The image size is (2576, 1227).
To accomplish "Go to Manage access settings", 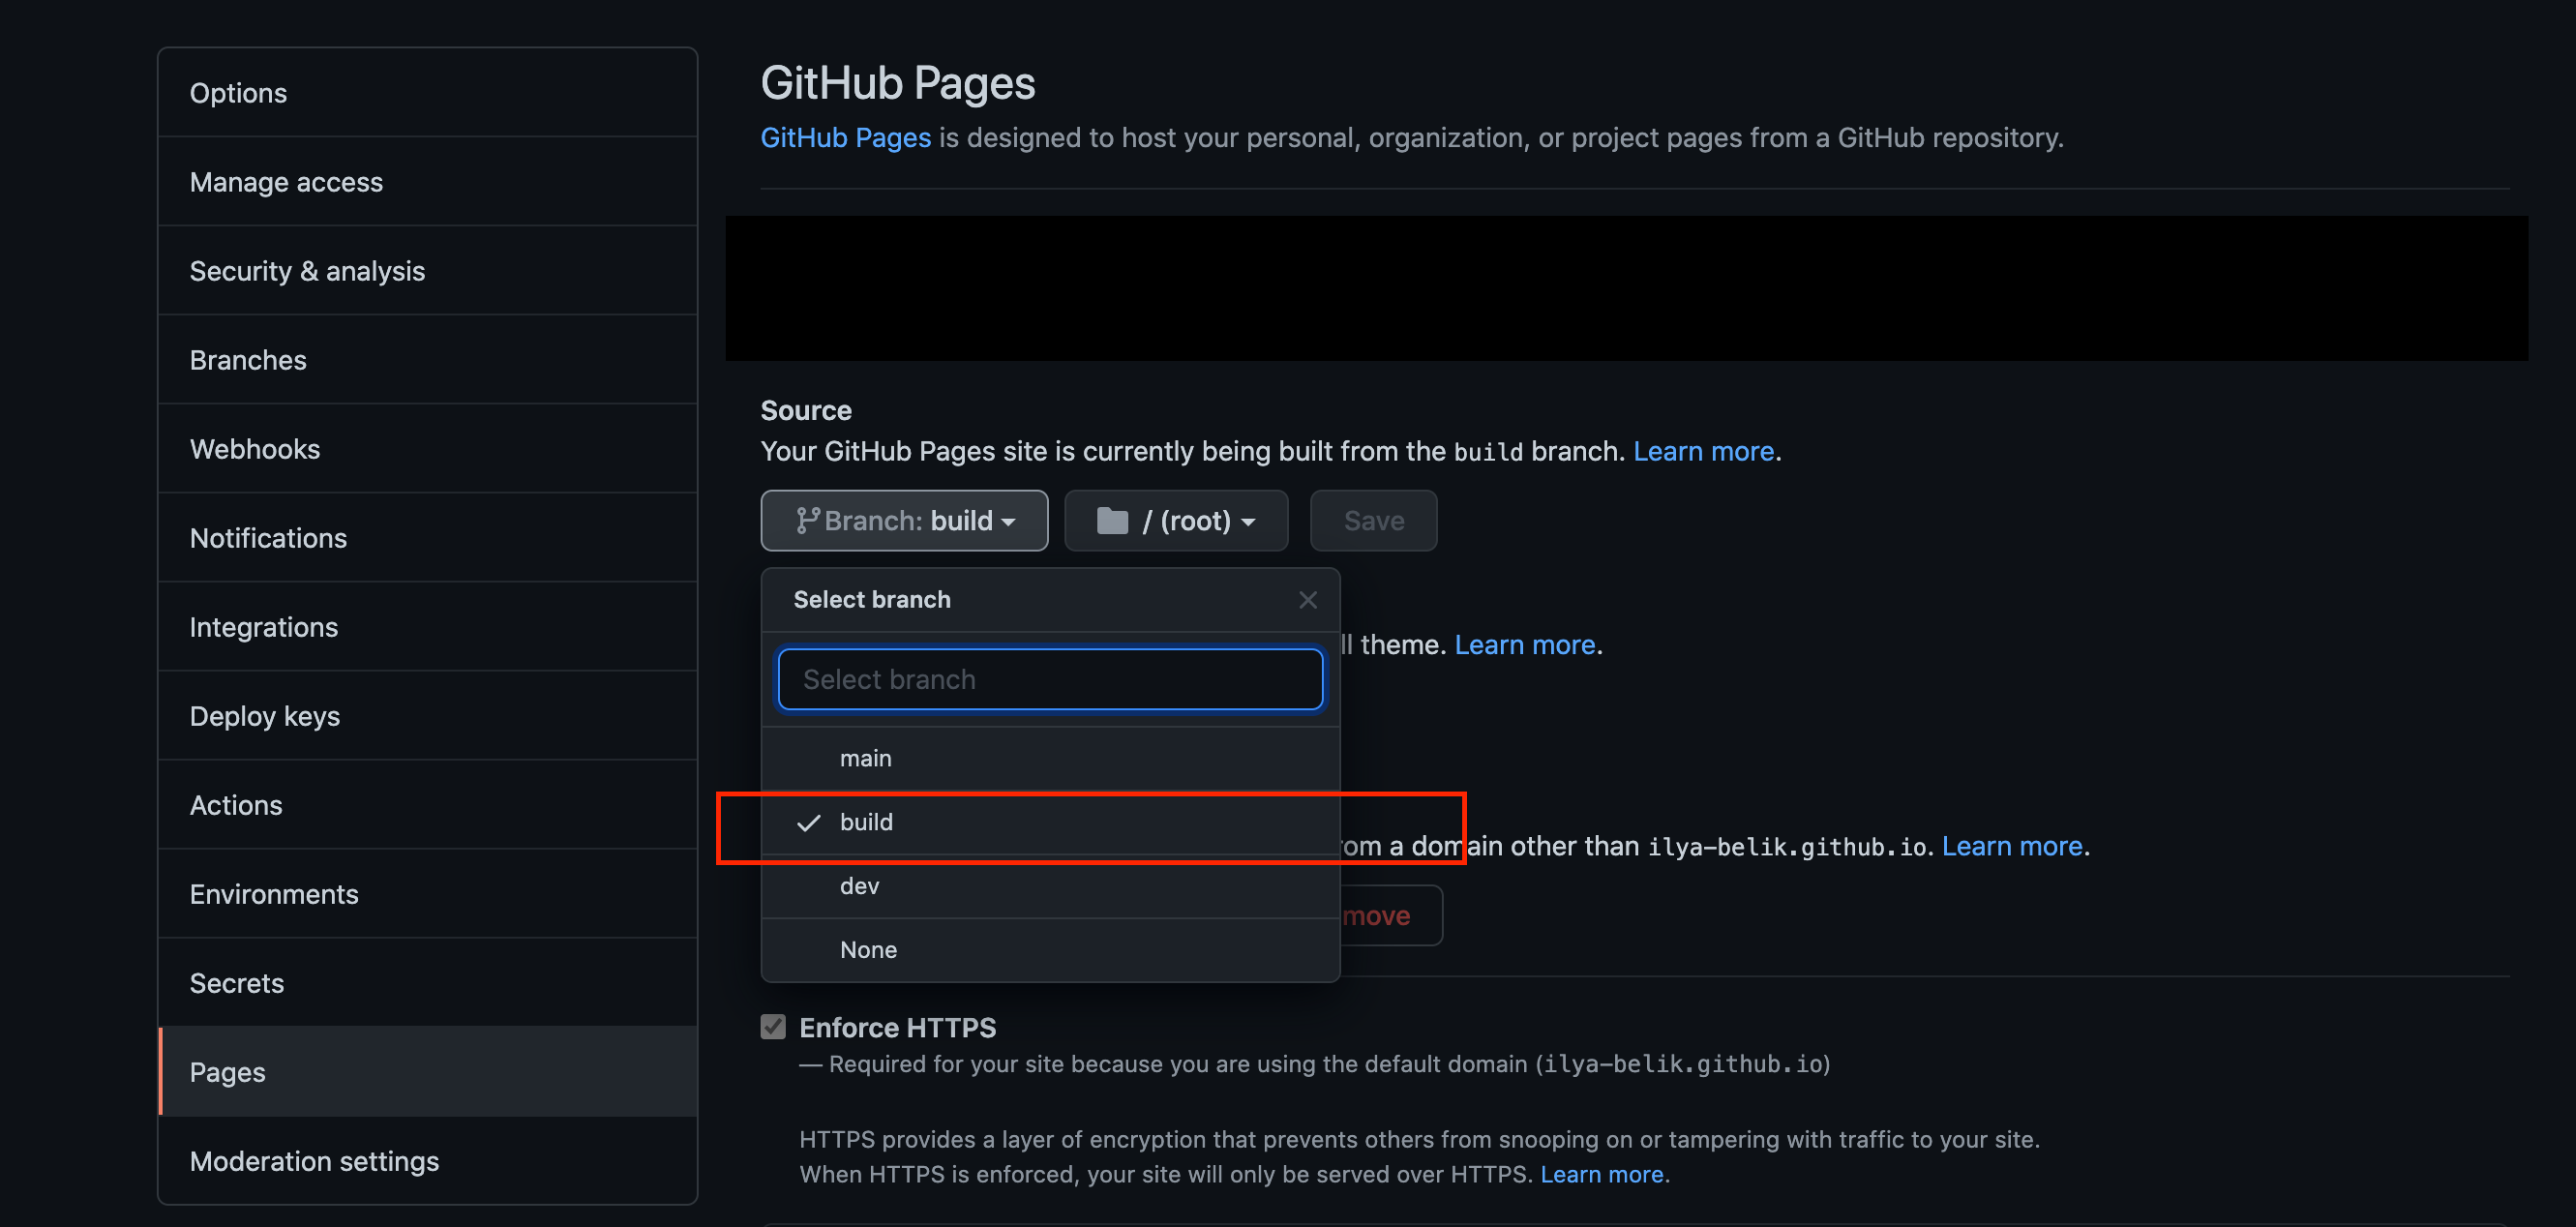I will [x=286, y=182].
